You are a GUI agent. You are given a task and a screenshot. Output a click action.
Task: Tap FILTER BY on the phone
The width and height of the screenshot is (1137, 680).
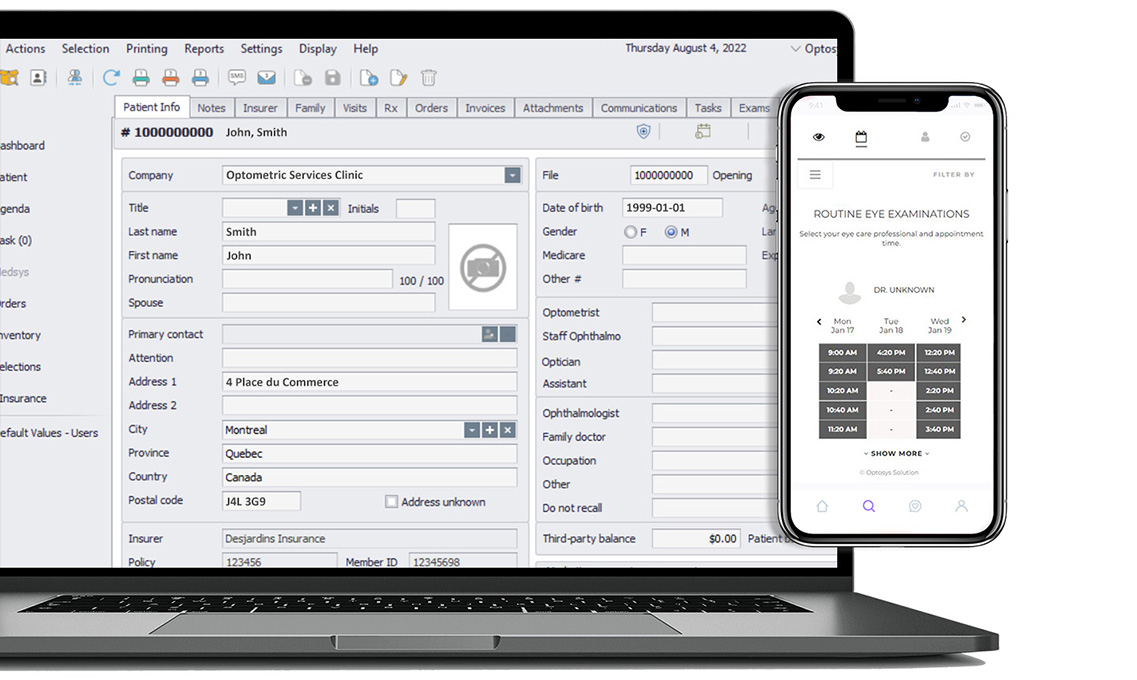coord(954,175)
